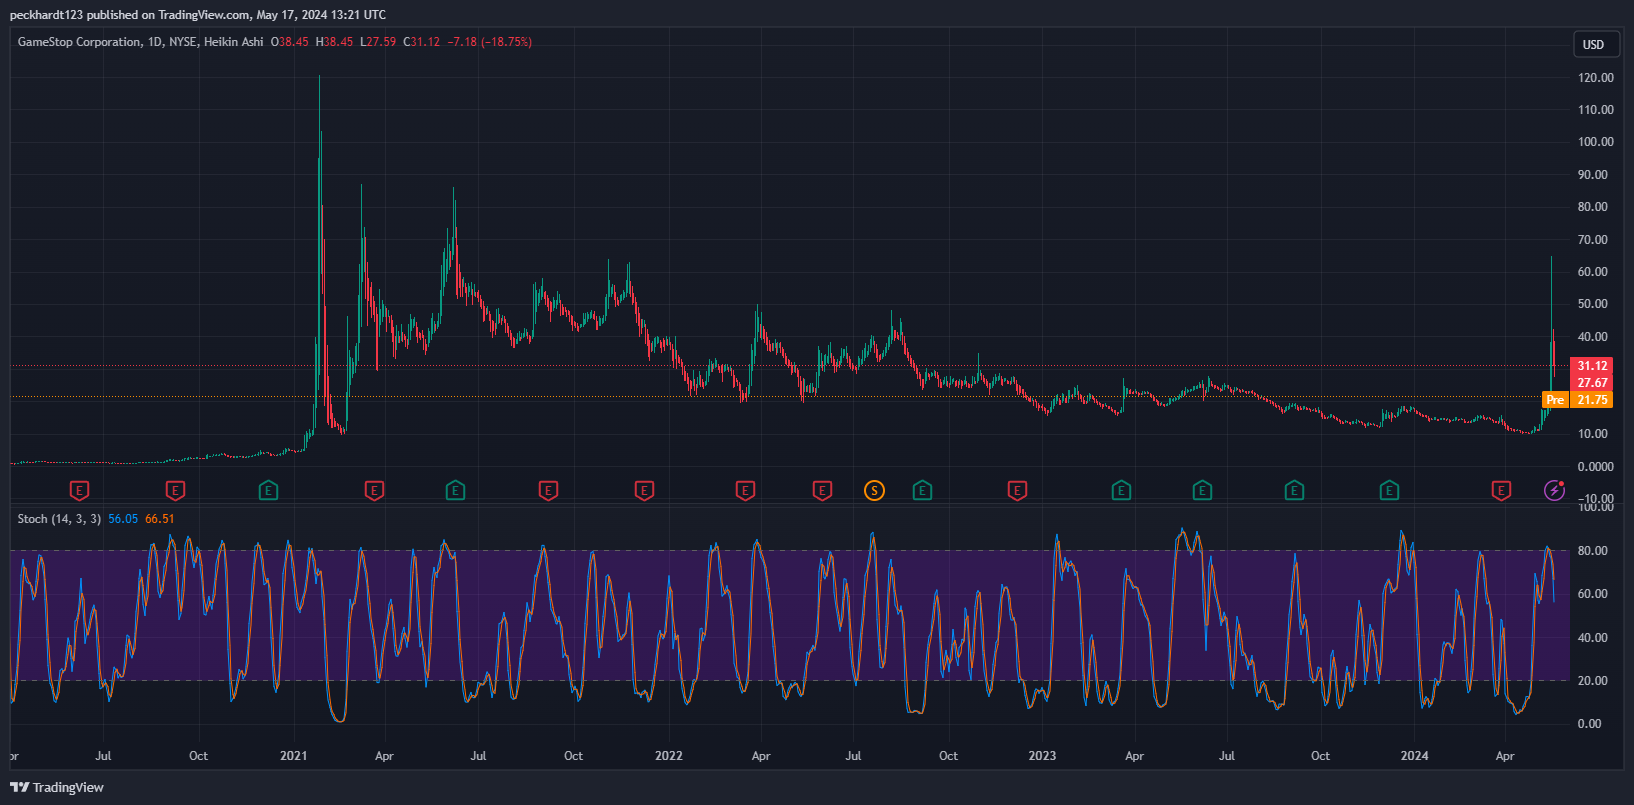
Task: Select the red earnings marker for December 2022
Action: click(x=1017, y=490)
